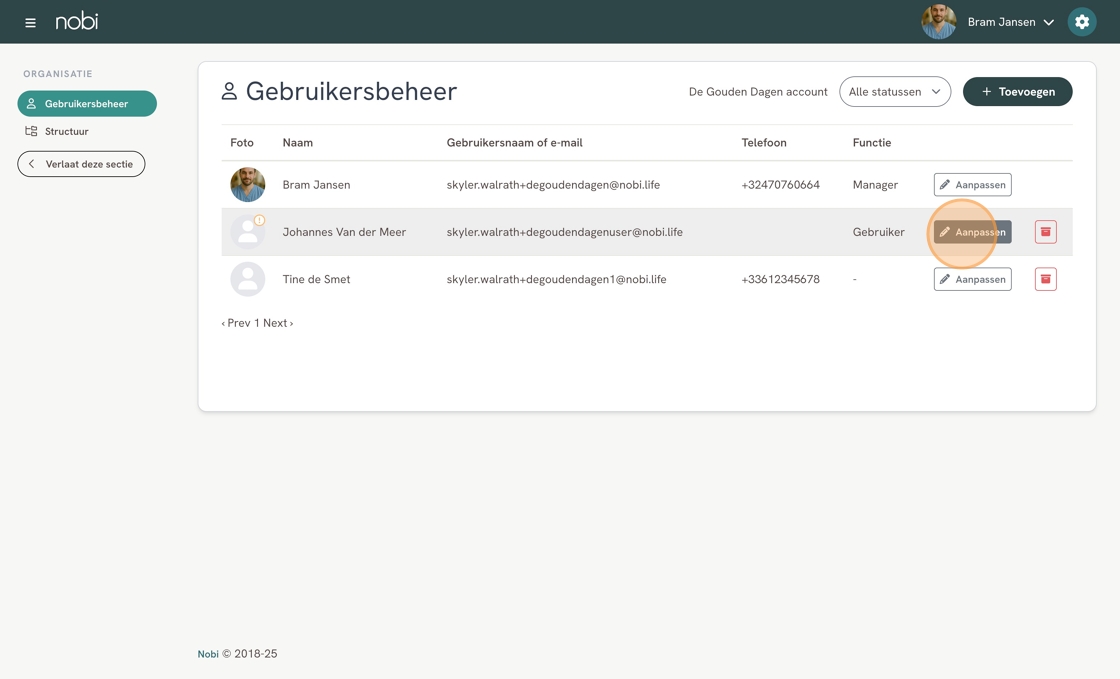Click Bram Jansen's photo in table row

248,185
